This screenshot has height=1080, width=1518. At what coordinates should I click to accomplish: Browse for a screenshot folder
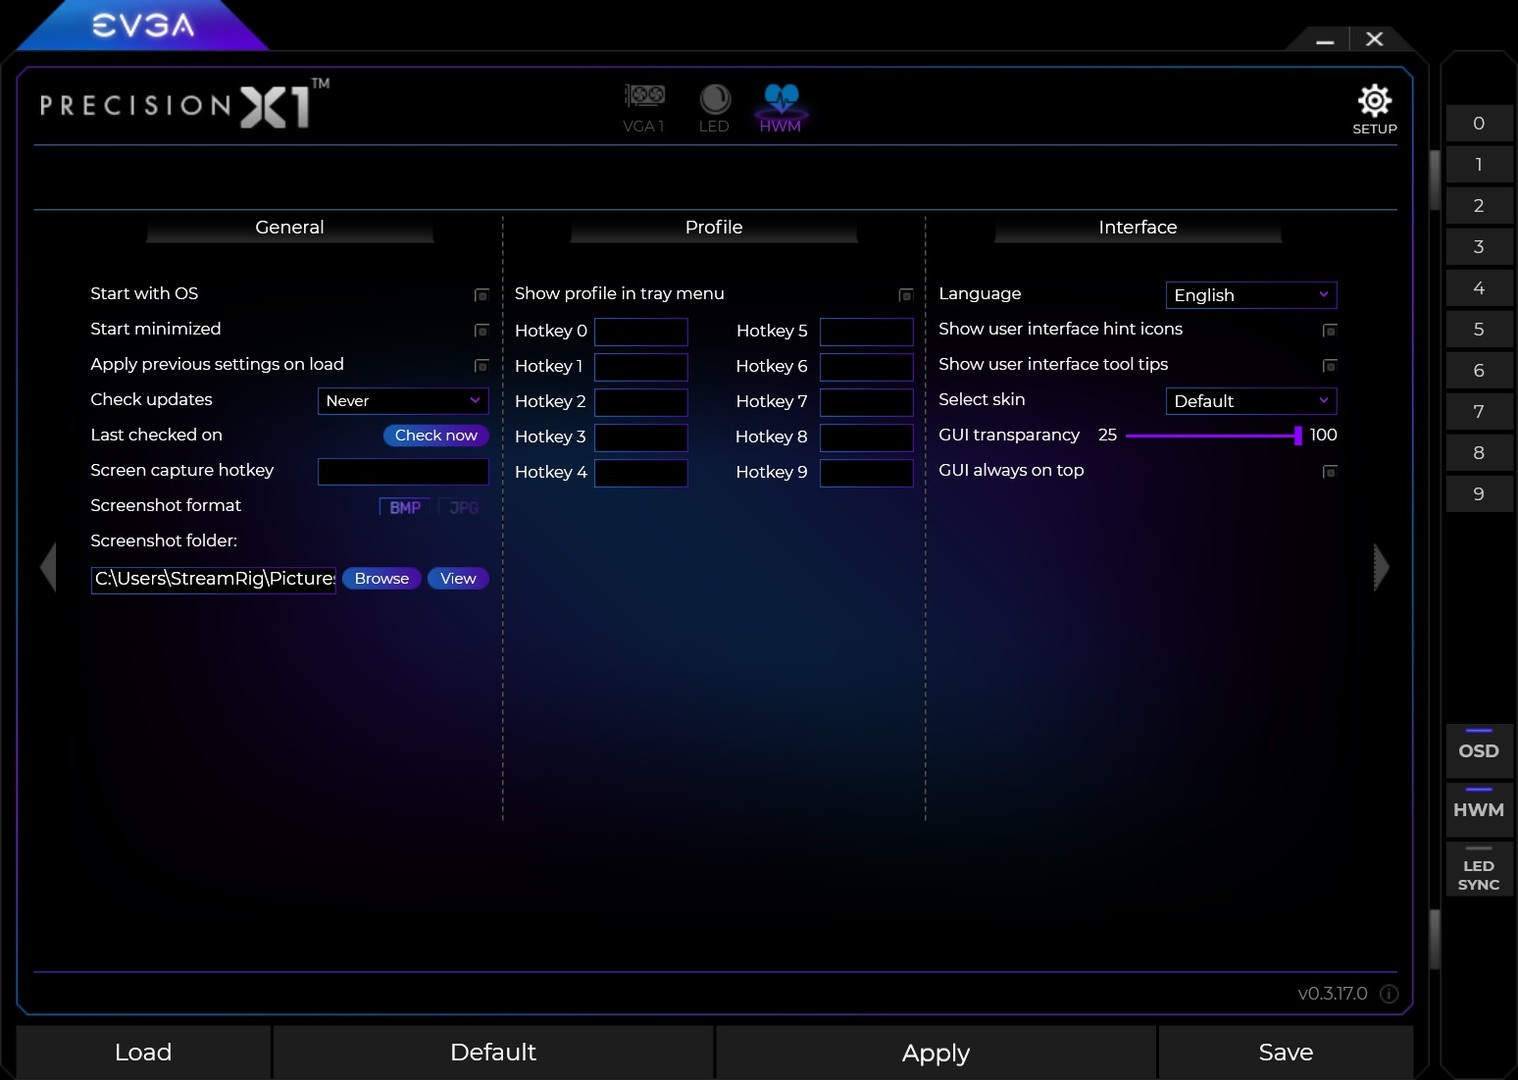click(x=381, y=578)
